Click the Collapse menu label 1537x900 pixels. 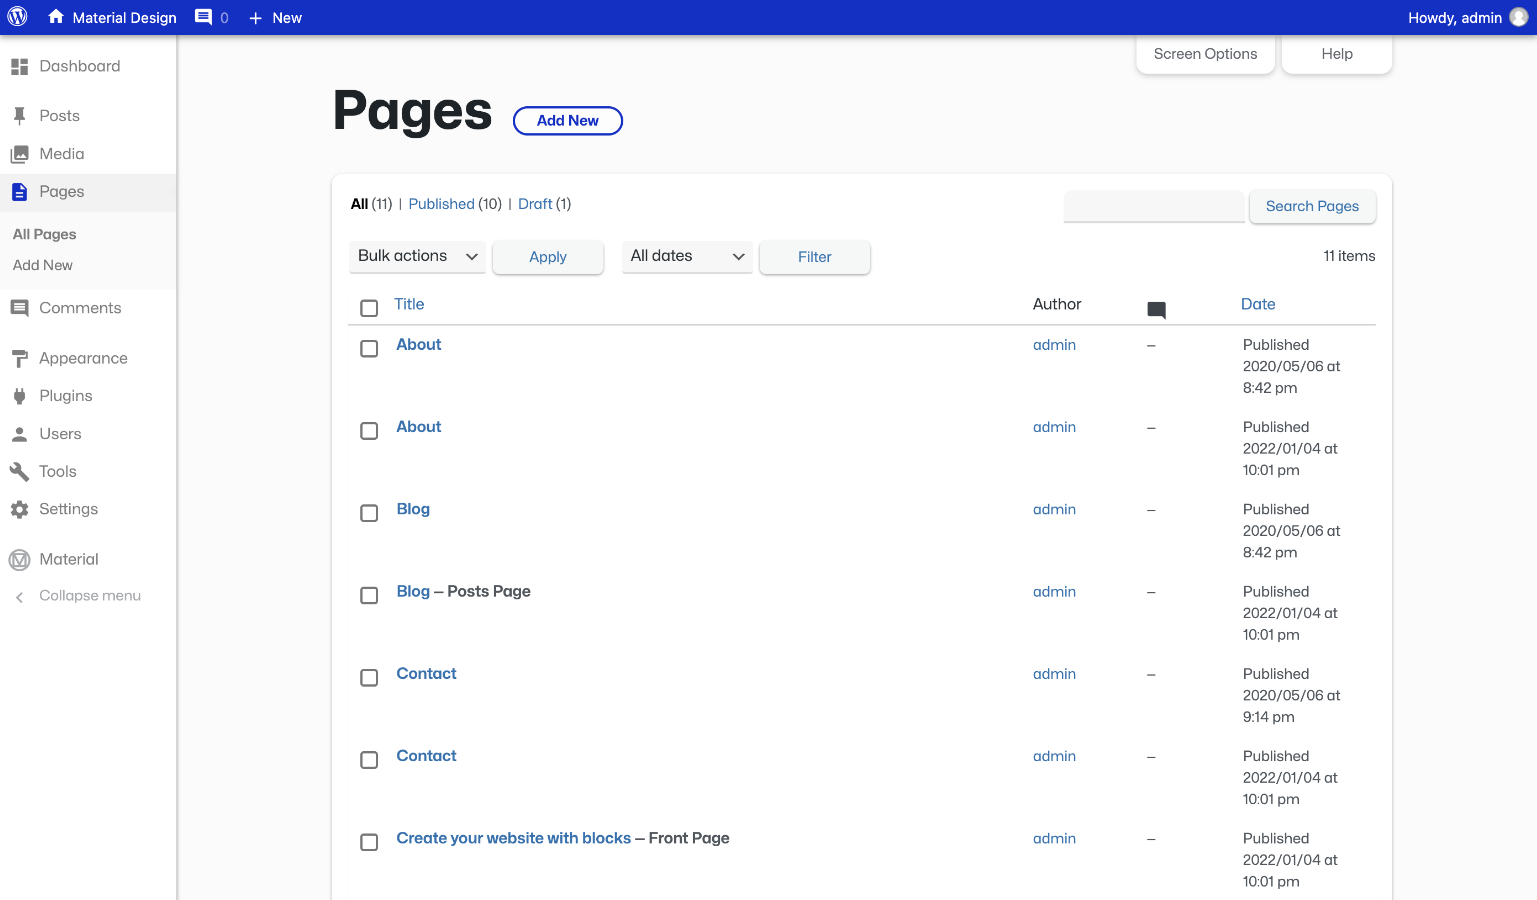coord(90,596)
